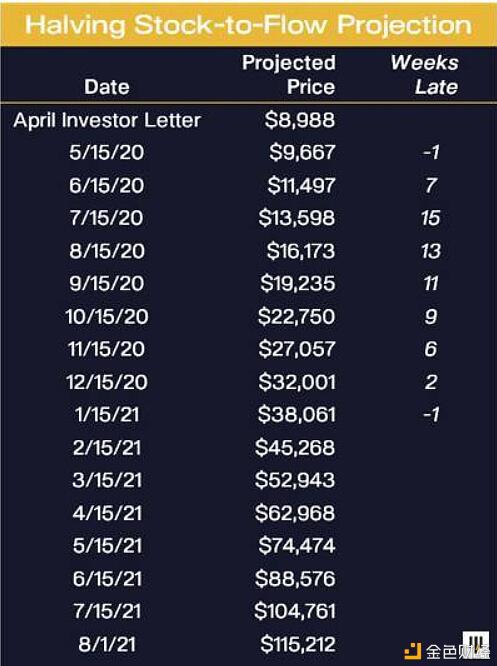Select the 10/15/20 date cell

(107, 317)
